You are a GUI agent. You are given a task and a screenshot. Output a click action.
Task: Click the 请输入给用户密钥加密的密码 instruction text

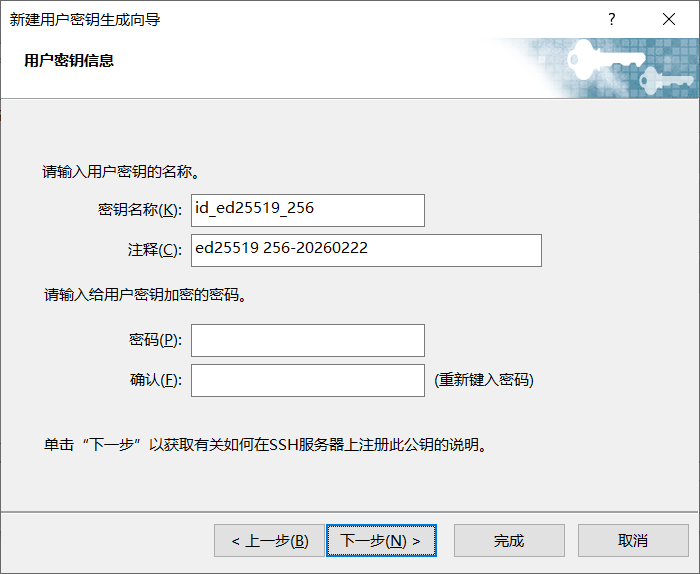point(145,295)
